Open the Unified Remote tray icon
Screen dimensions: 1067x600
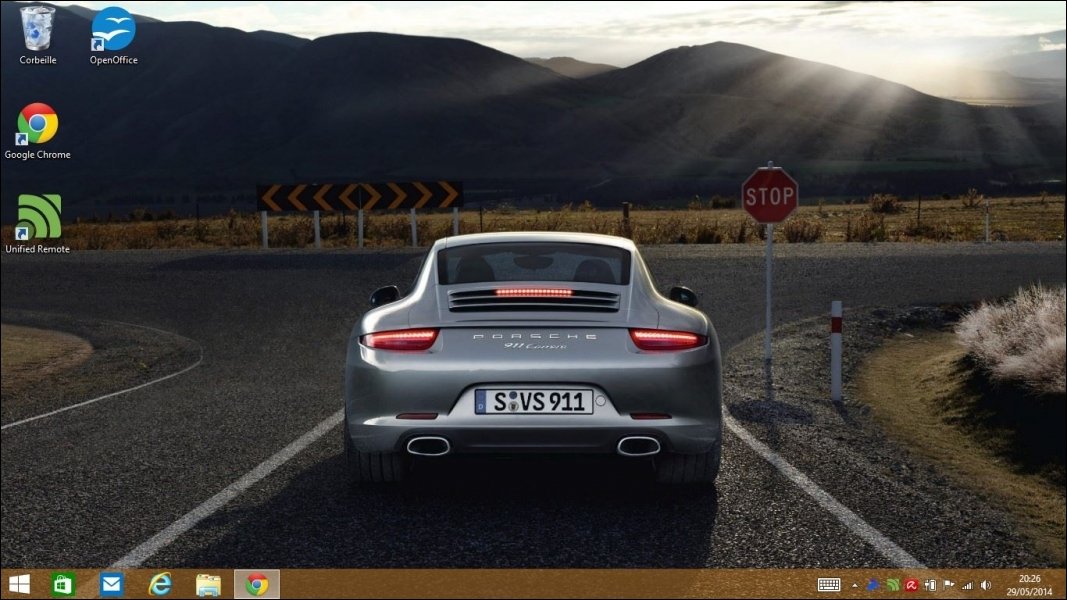click(x=893, y=585)
